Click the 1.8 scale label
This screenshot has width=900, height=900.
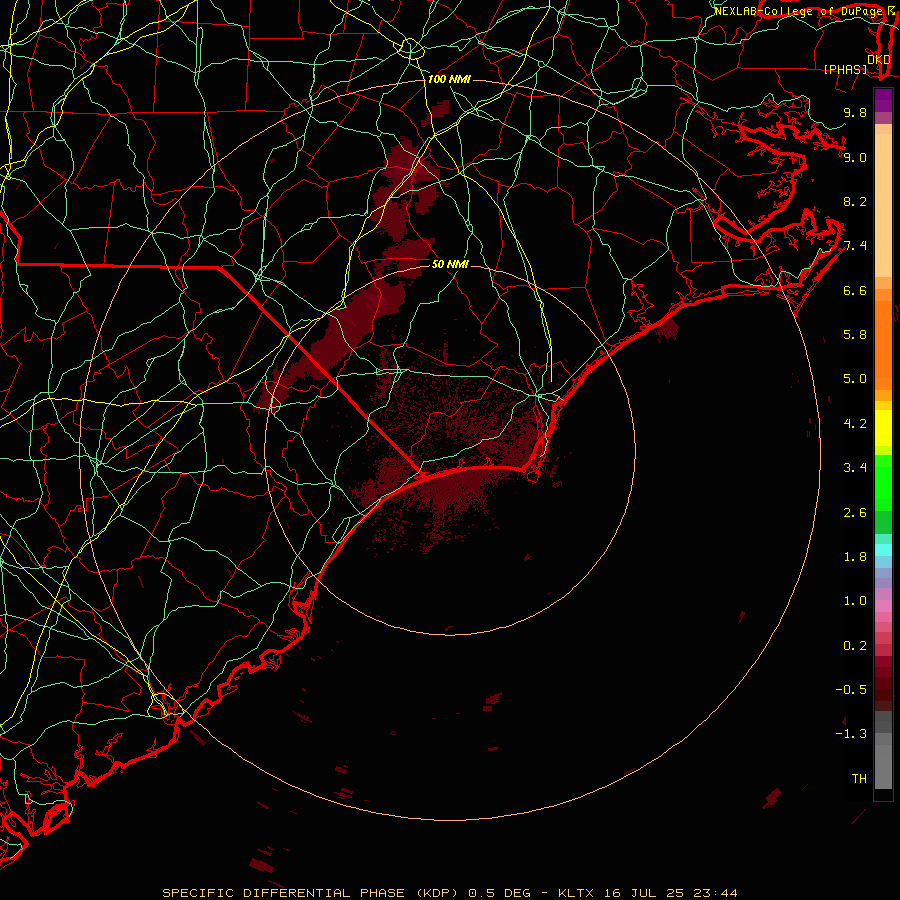coord(855,557)
